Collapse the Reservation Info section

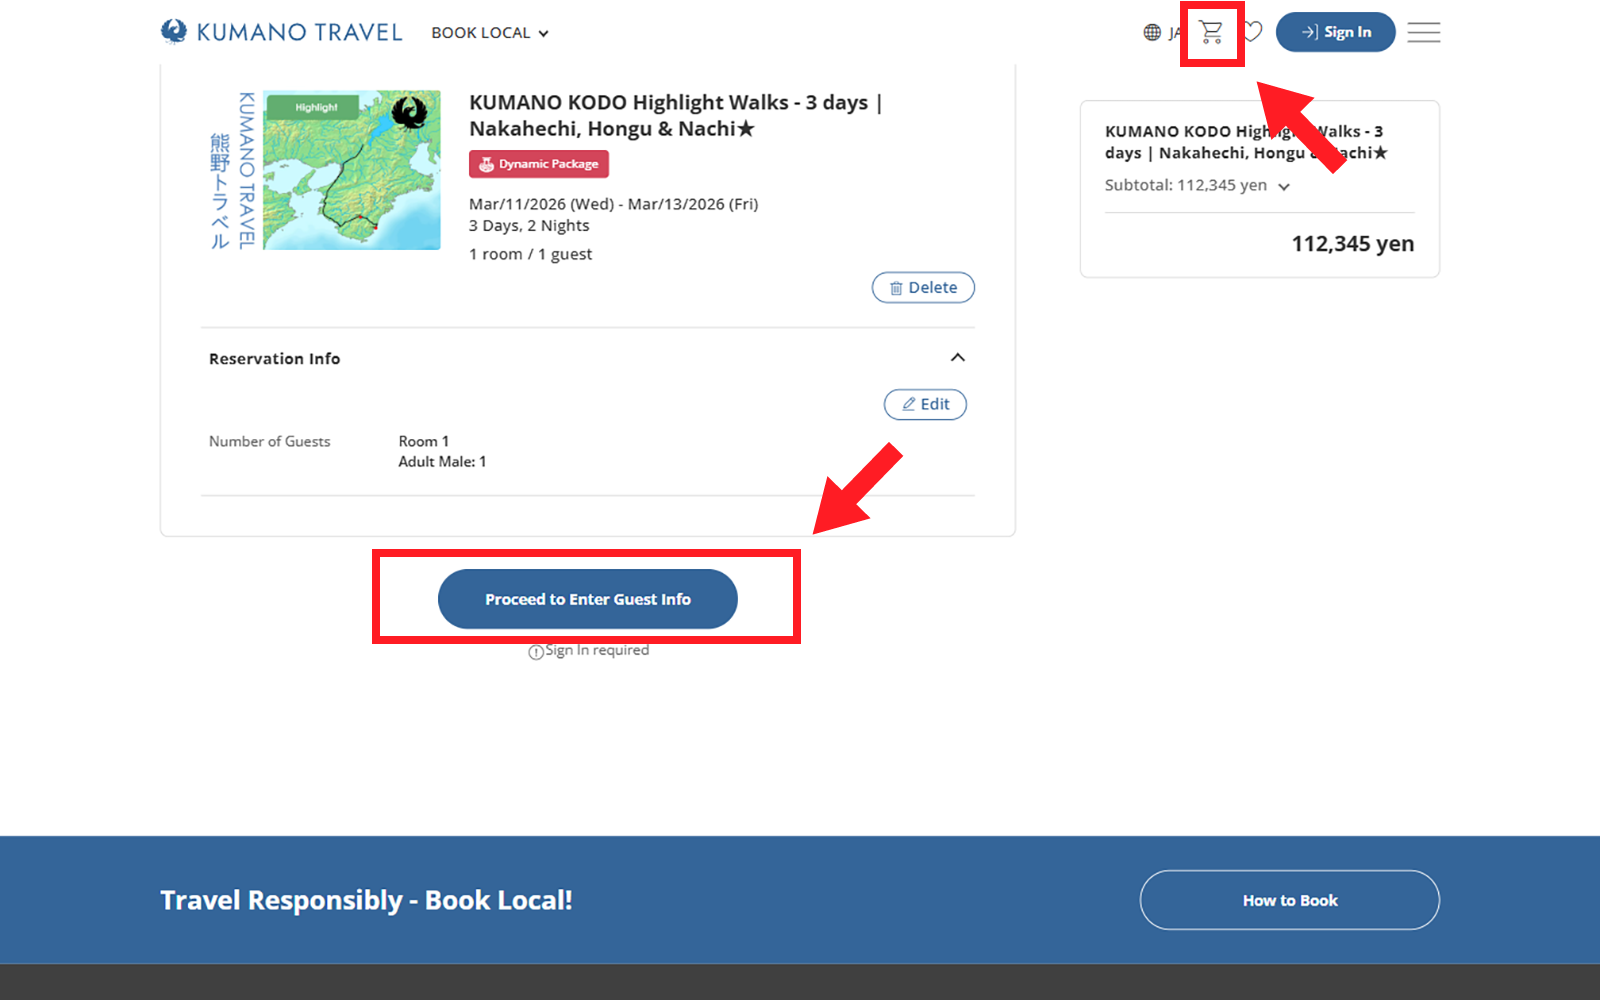click(957, 358)
